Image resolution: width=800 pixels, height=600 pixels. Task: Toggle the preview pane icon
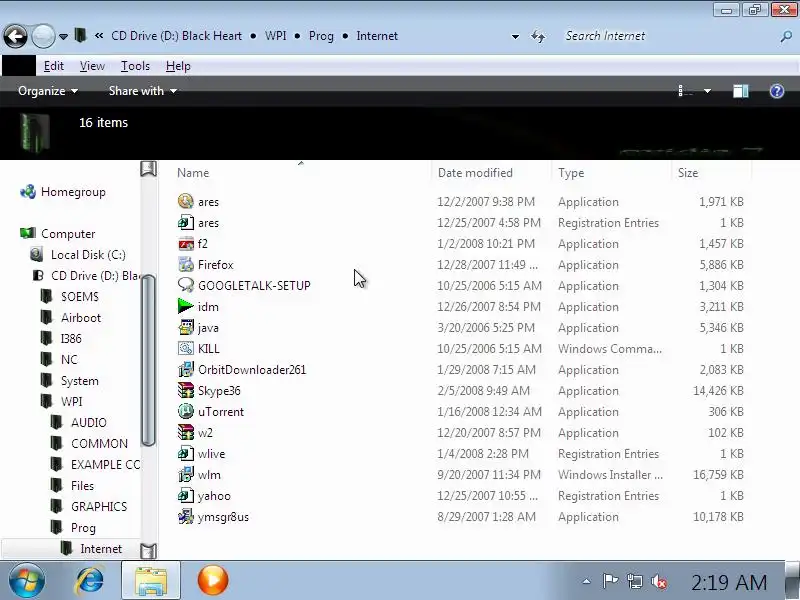point(741,91)
